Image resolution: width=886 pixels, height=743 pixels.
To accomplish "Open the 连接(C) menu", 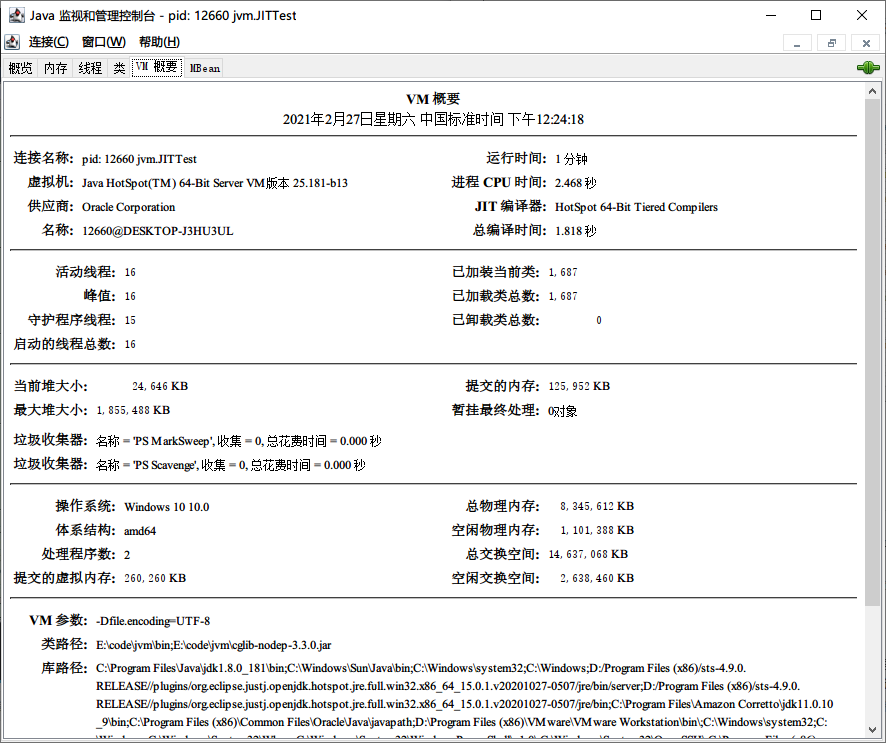I will 49,42.
